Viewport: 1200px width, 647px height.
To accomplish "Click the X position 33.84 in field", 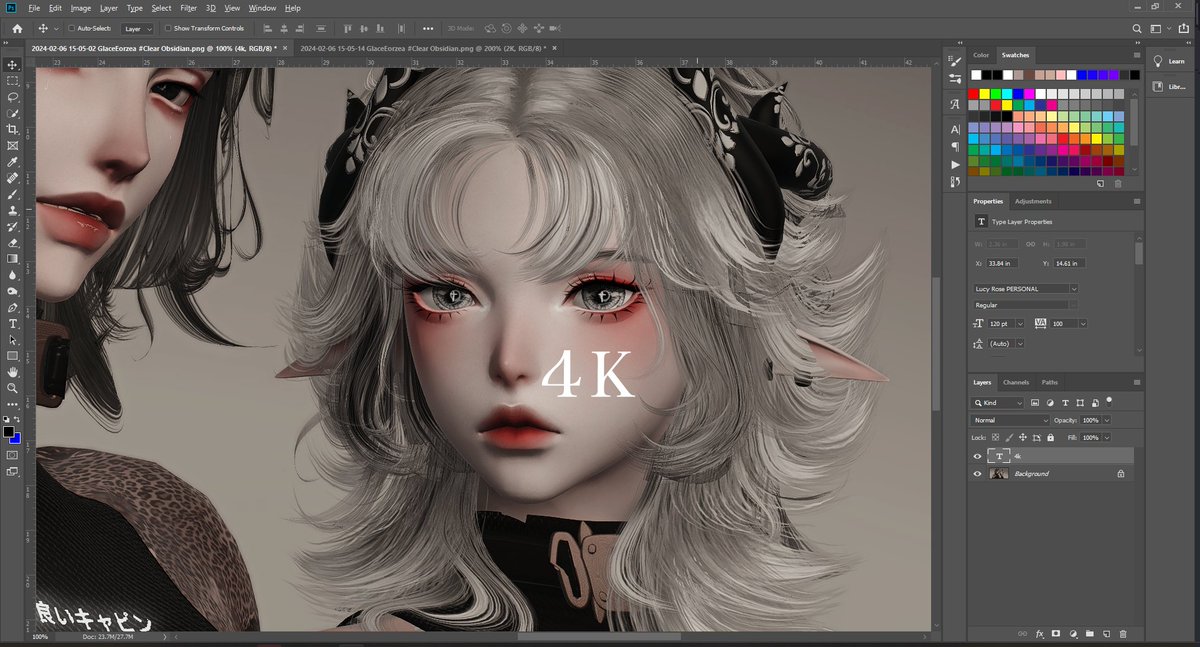I will [x=1003, y=263].
